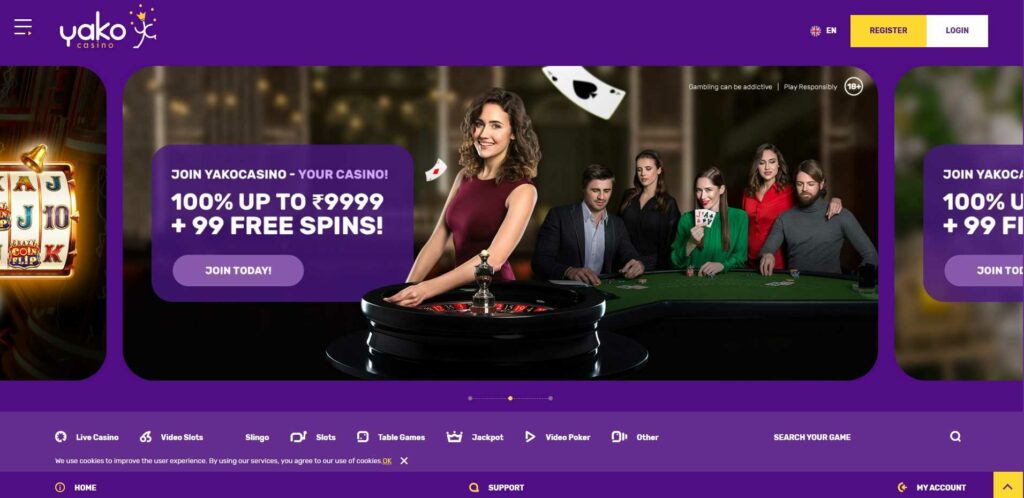Click the Yako Casino logo
This screenshot has width=1024, height=498.
tap(108, 27)
